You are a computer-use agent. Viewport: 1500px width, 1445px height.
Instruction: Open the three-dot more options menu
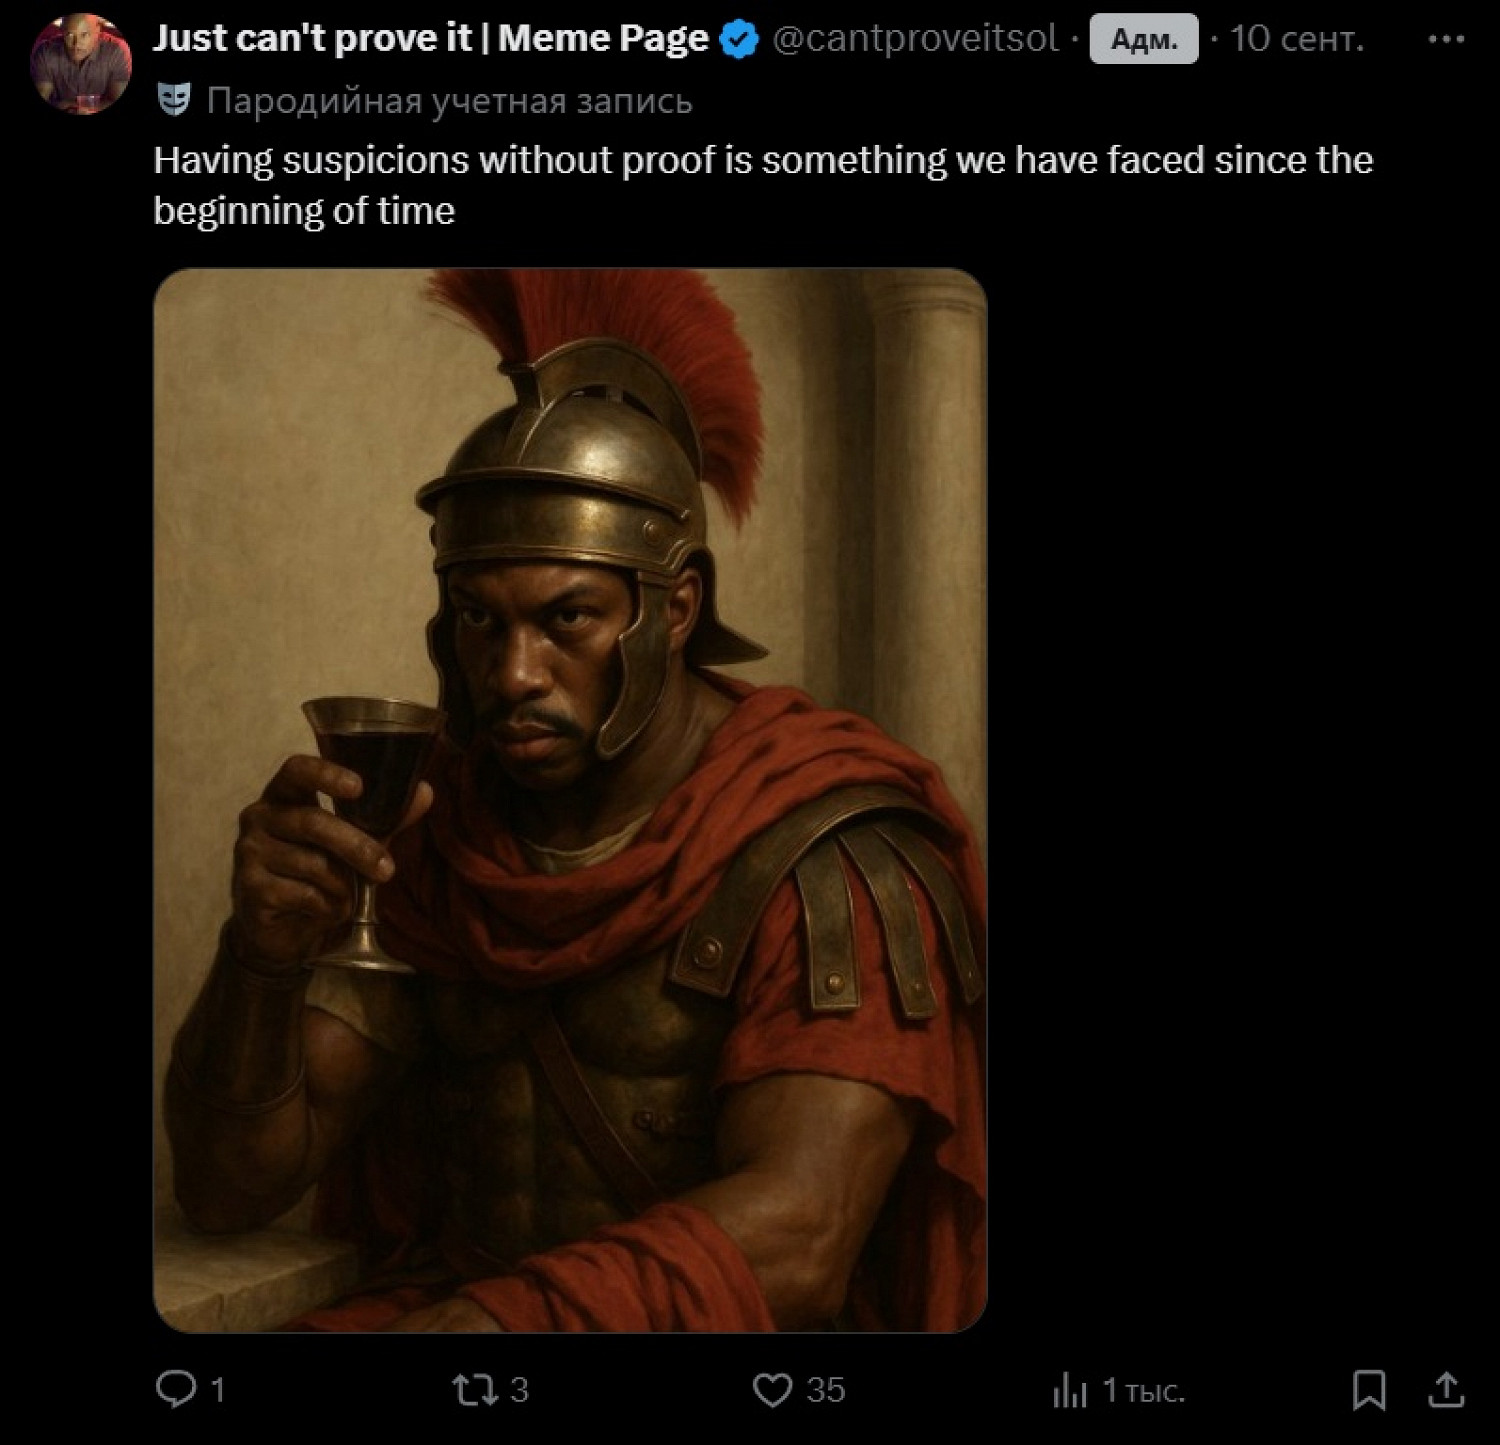coord(1446,39)
